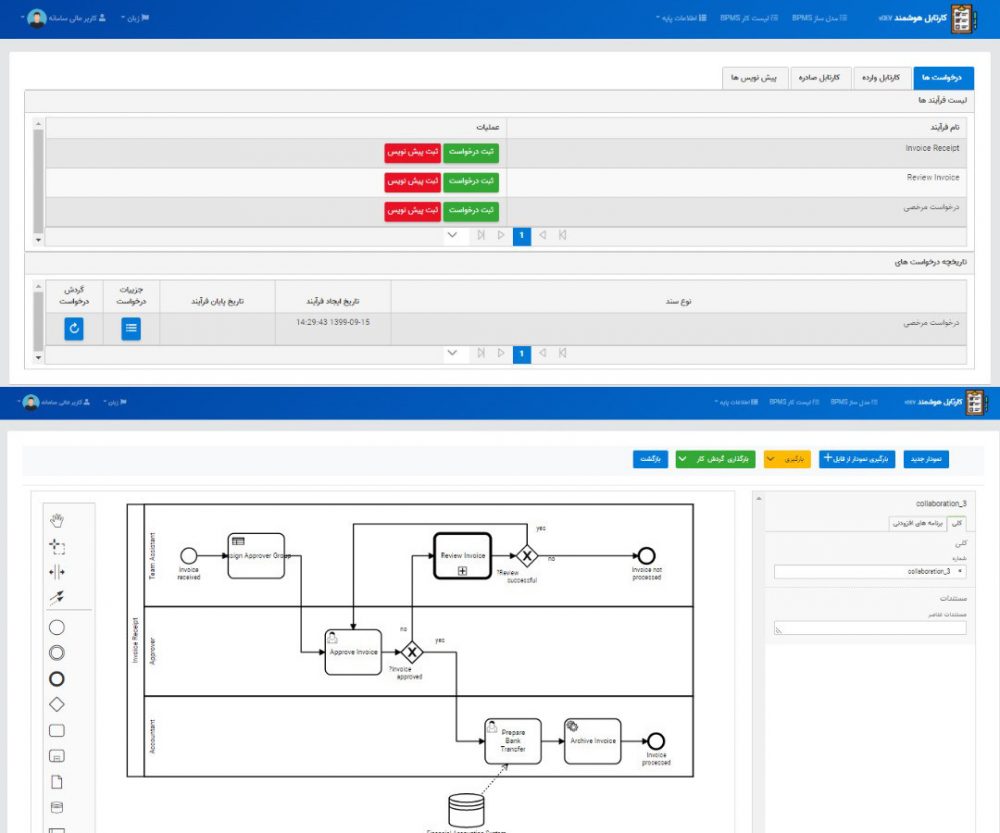Switch to the پیش نویس ها tab
This screenshot has width=1000, height=833.
point(755,78)
